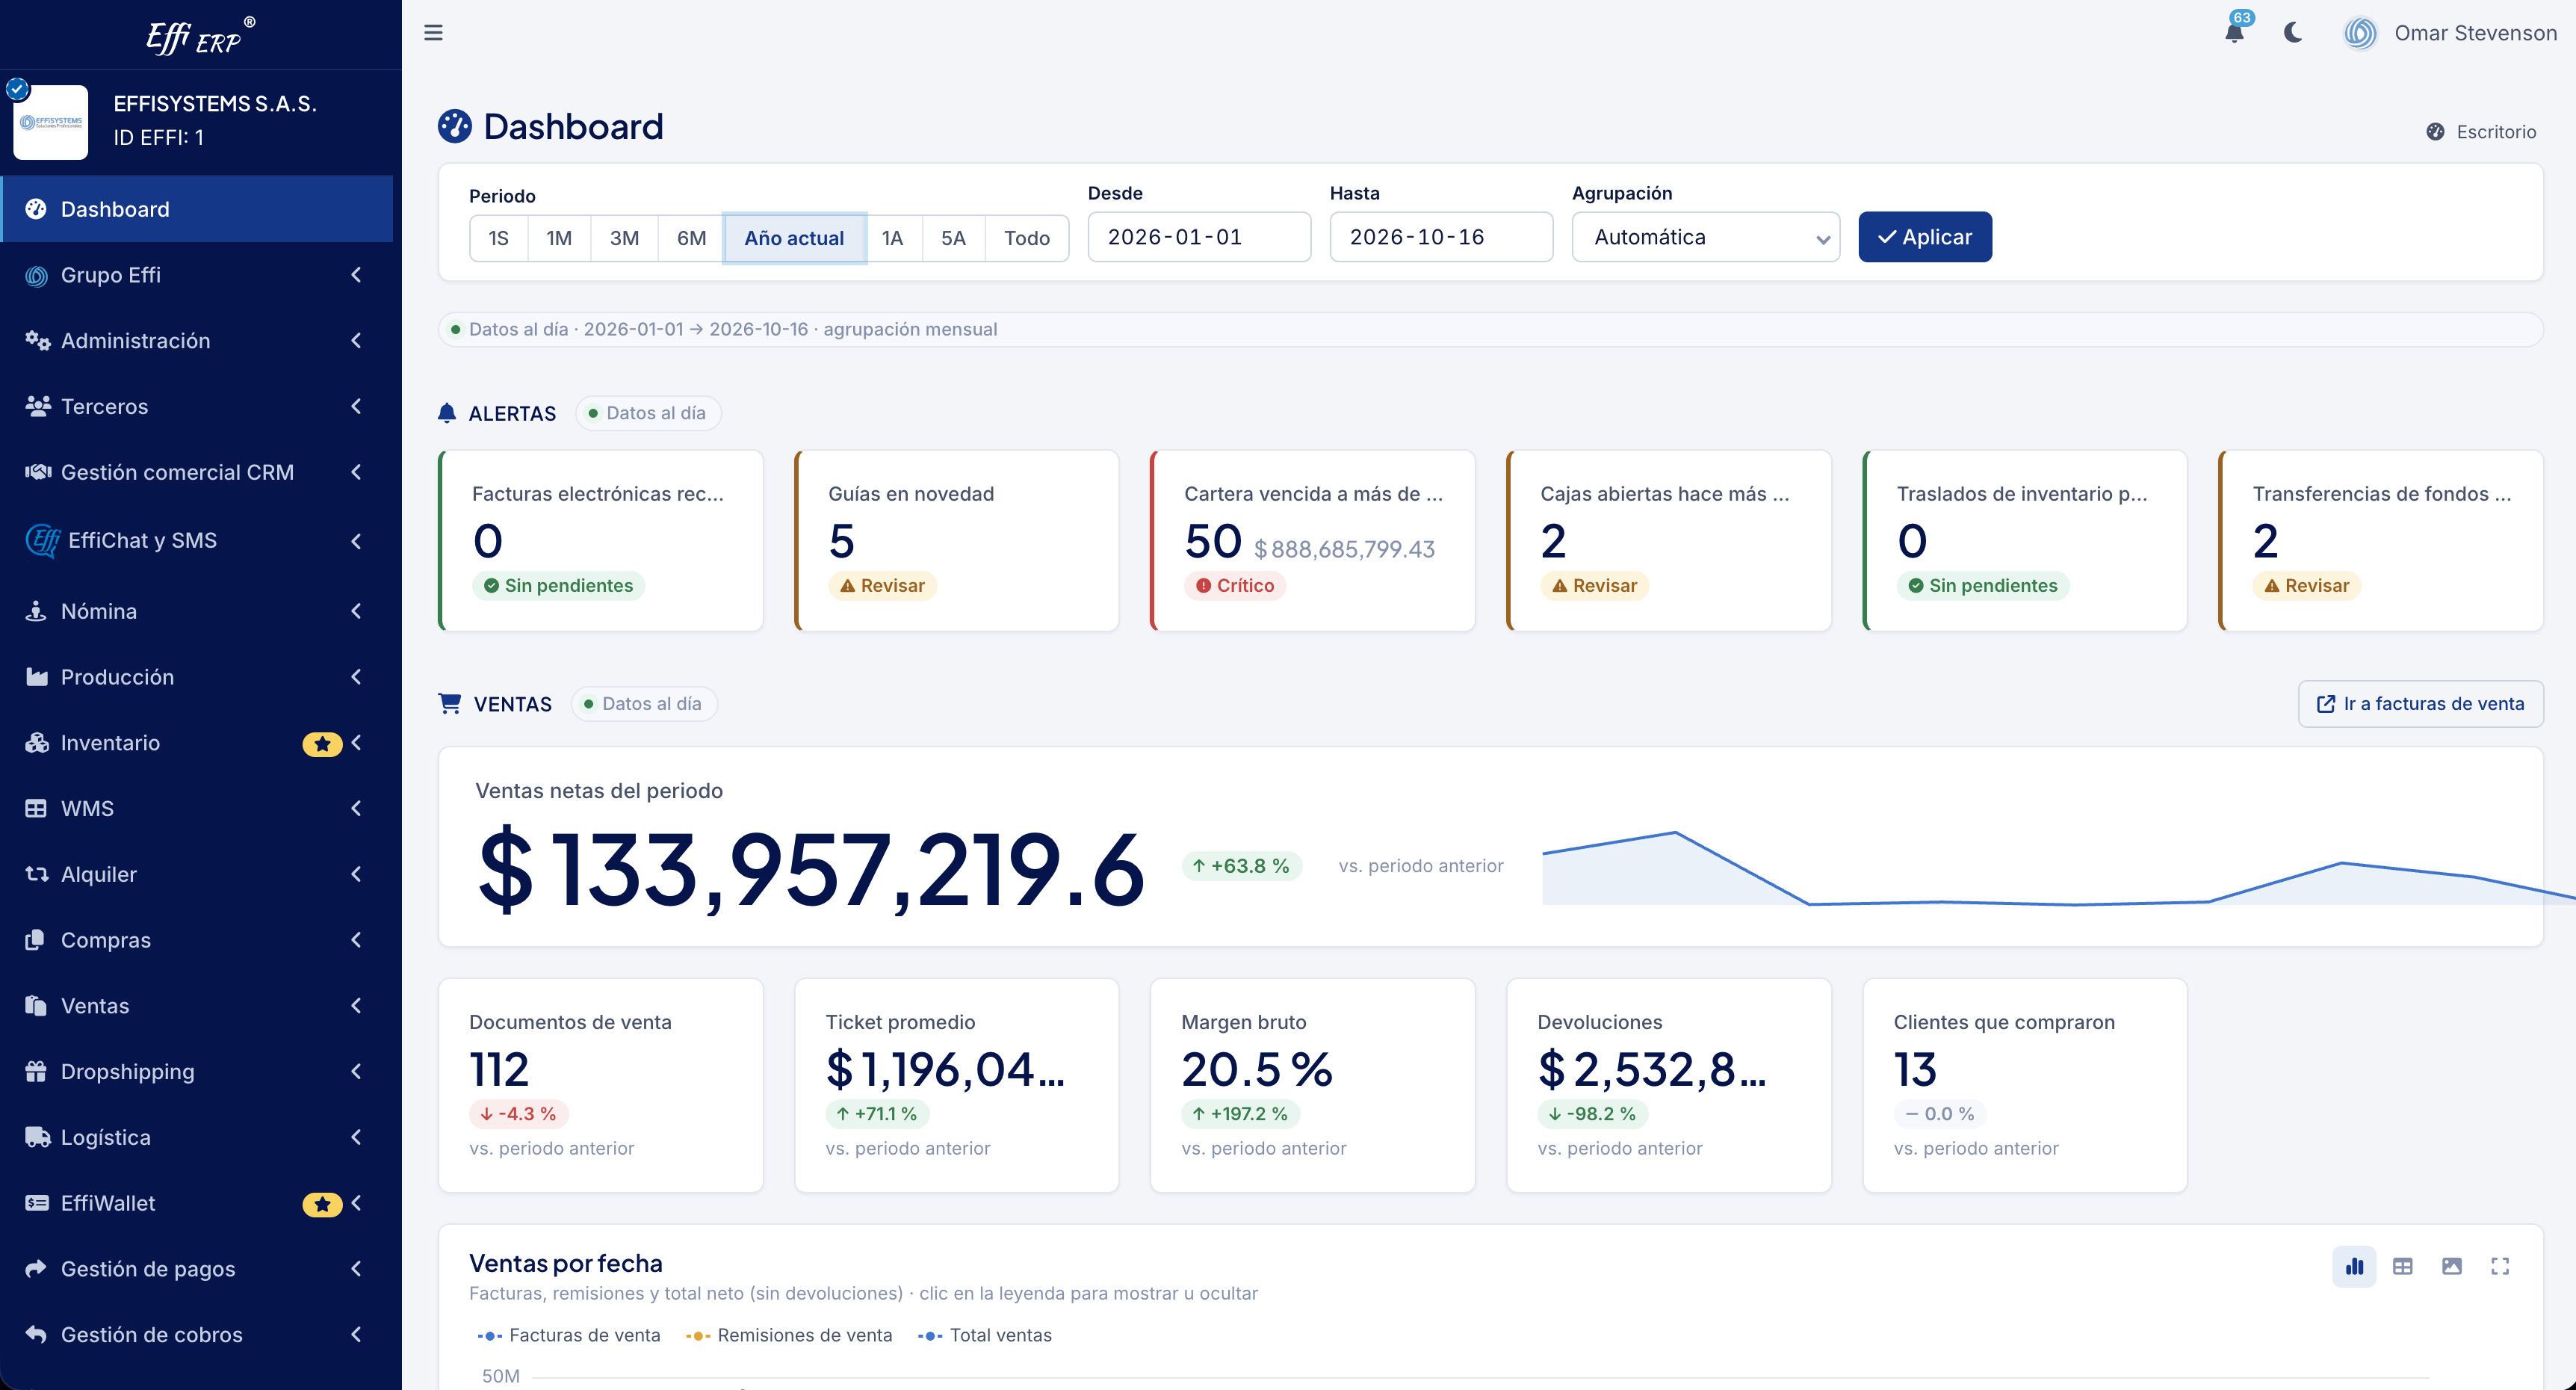This screenshot has width=2576, height=1390.
Task: Open the Agrupación dropdown
Action: point(1705,237)
